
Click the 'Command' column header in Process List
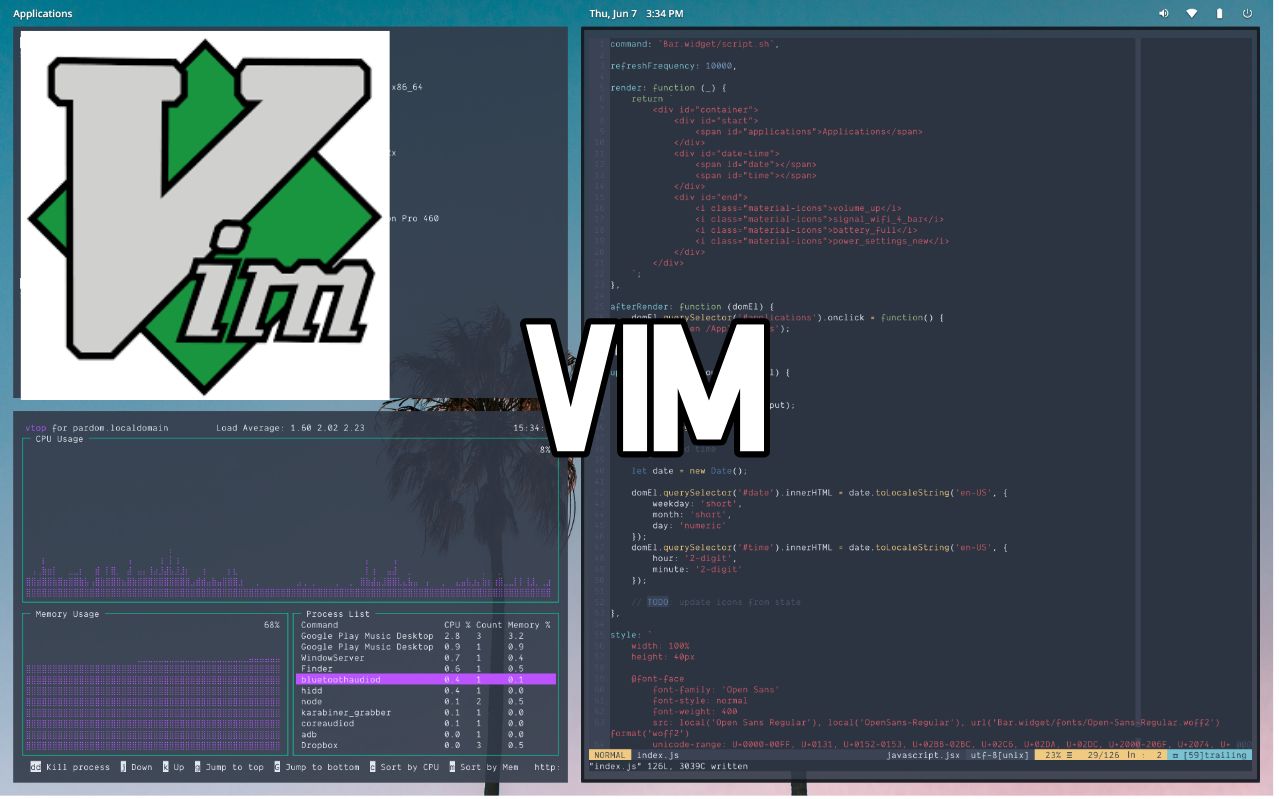(x=320, y=624)
